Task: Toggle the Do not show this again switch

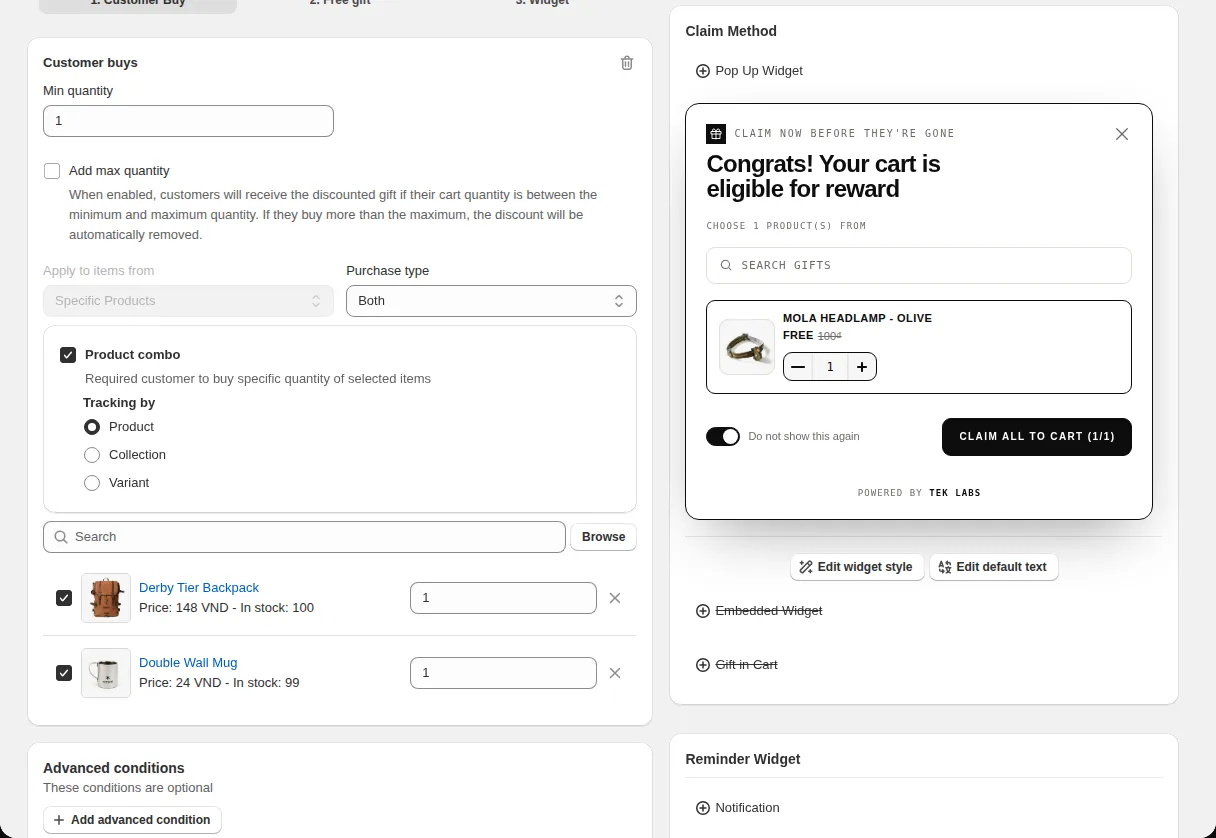Action: click(x=723, y=436)
